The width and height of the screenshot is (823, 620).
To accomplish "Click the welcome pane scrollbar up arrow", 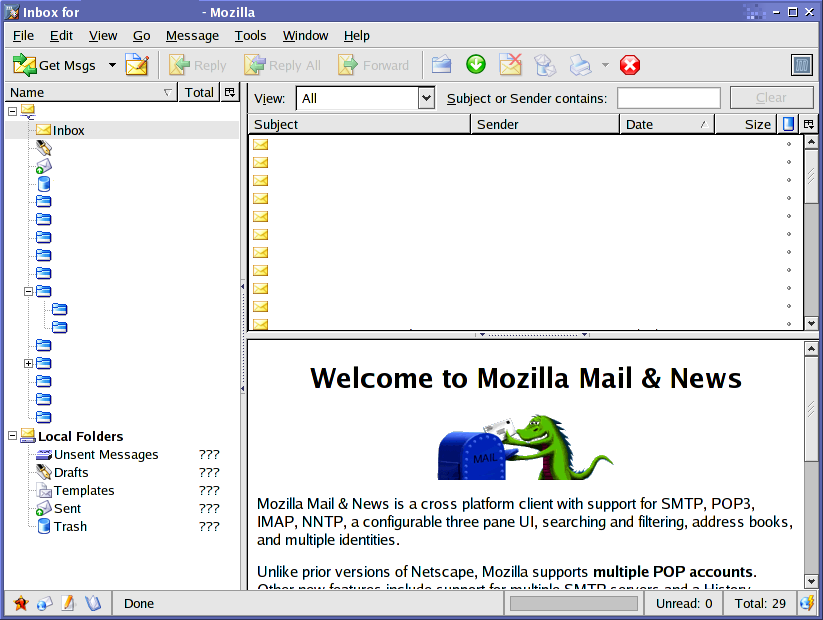I will tap(811, 349).
